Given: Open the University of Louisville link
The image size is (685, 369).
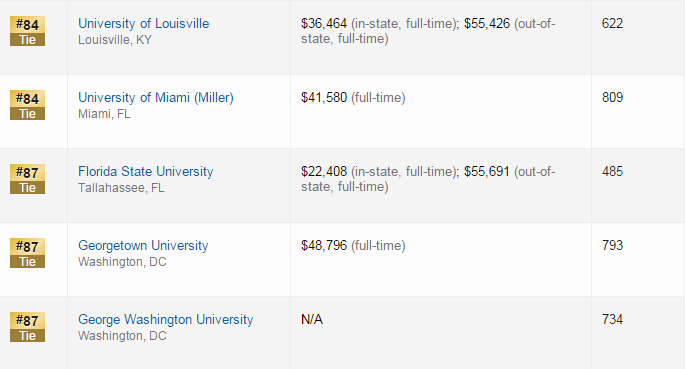Looking at the screenshot, I should click(x=143, y=24).
